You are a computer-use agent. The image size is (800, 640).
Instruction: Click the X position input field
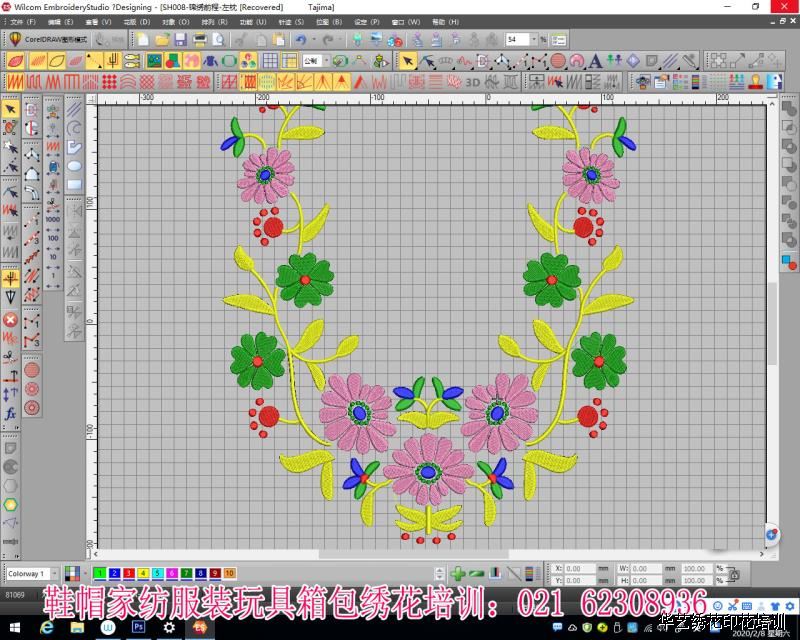click(580, 568)
